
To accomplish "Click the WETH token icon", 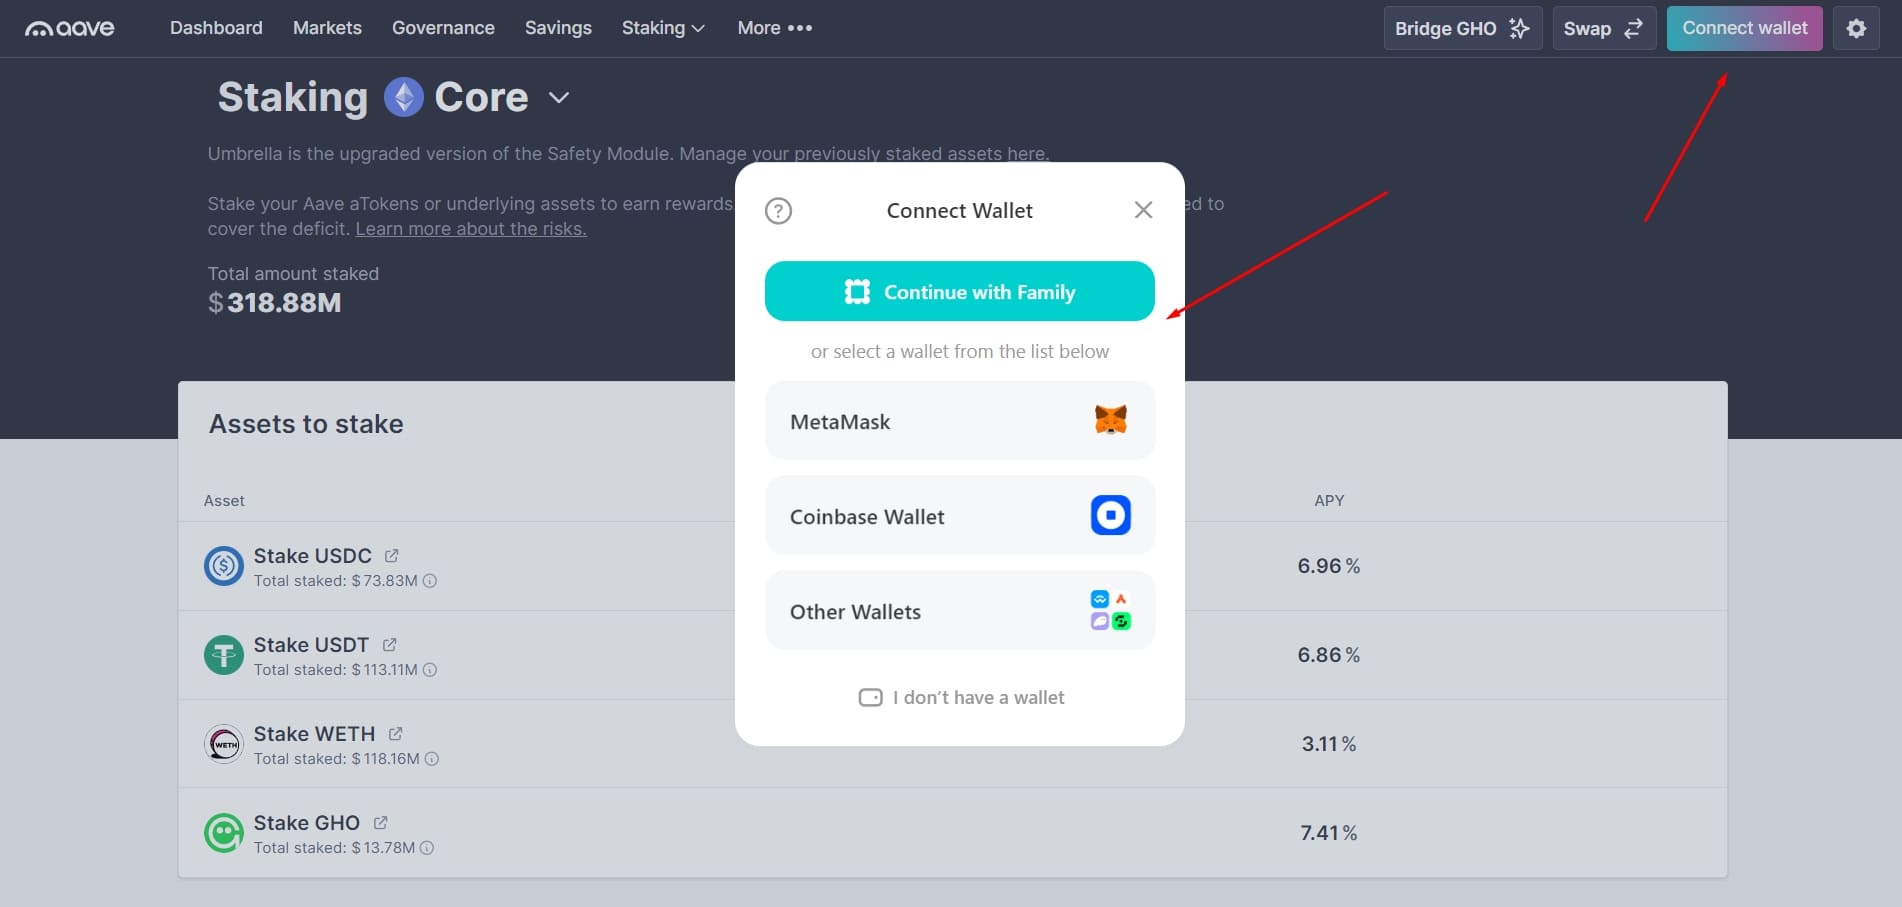I will pos(224,744).
